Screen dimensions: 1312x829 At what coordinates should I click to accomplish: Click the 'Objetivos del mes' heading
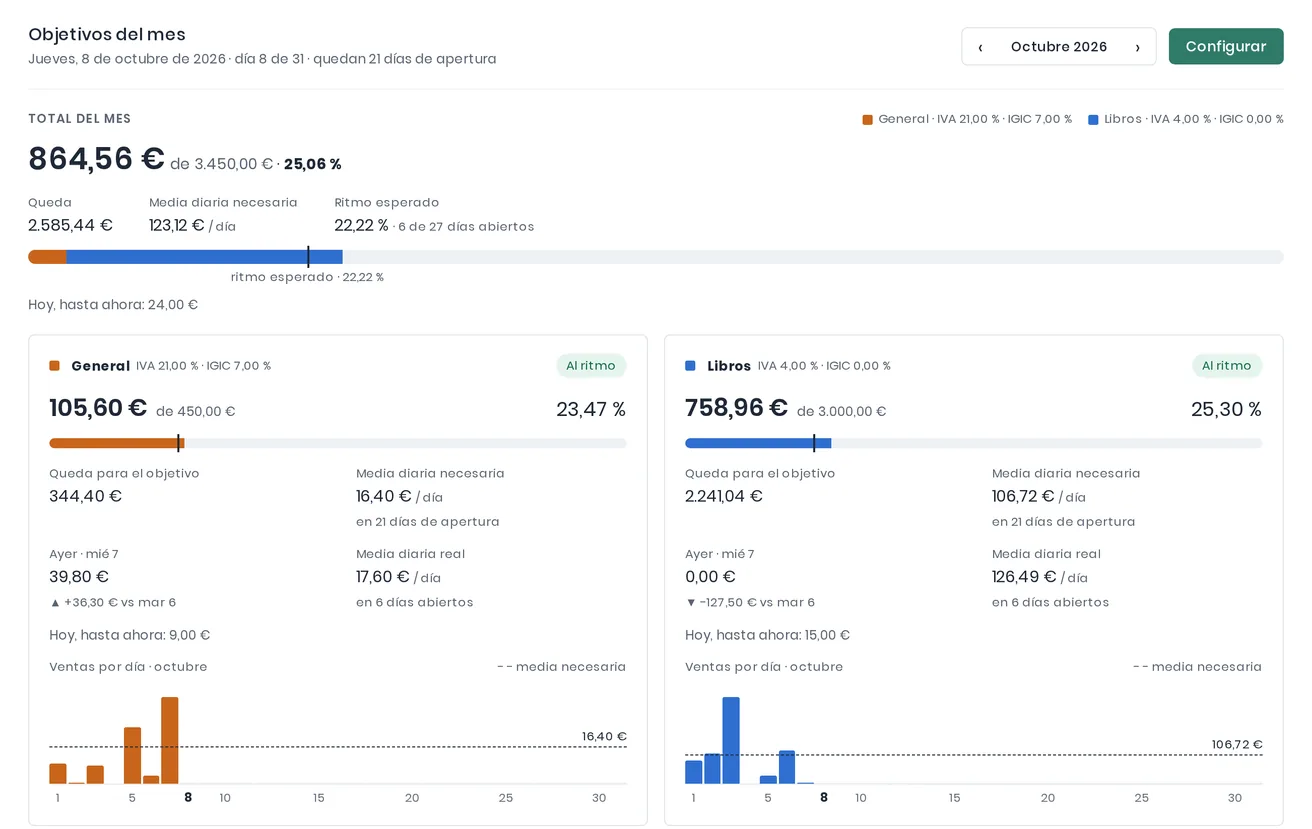pyautogui.click(x=107, y=35)
